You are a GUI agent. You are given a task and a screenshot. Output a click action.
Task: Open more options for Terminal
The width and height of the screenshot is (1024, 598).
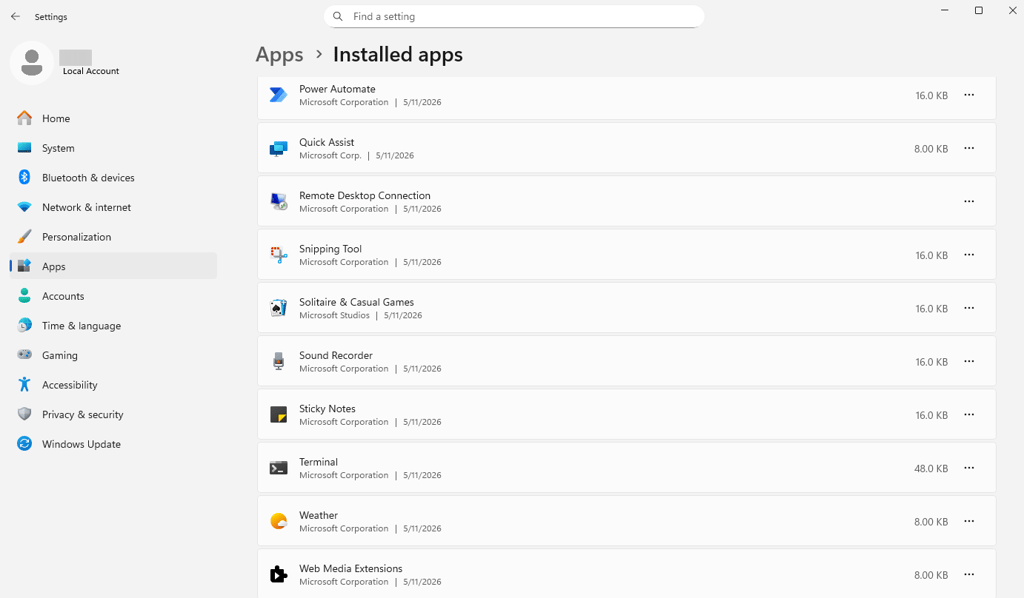pos(969,468)
